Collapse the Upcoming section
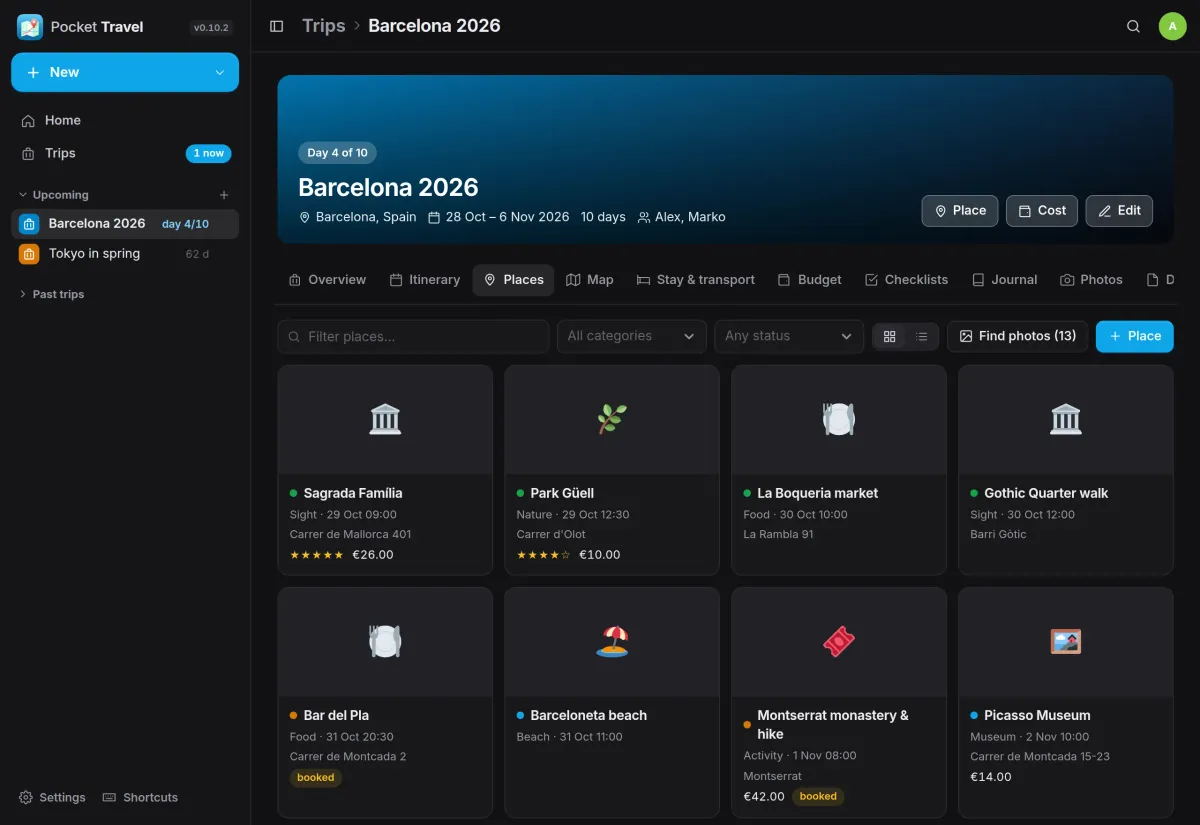 point(54,195)
